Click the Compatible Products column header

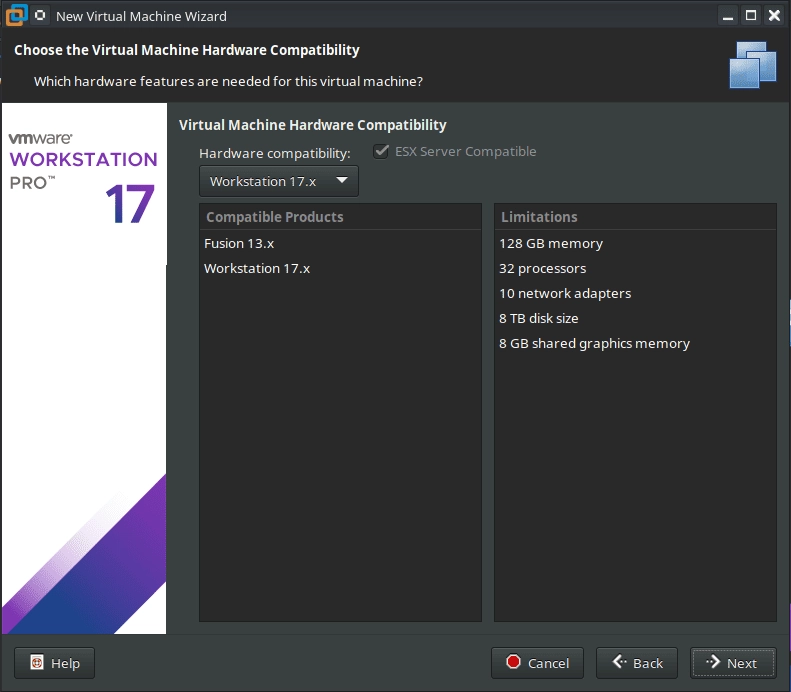tap(340, 217)
